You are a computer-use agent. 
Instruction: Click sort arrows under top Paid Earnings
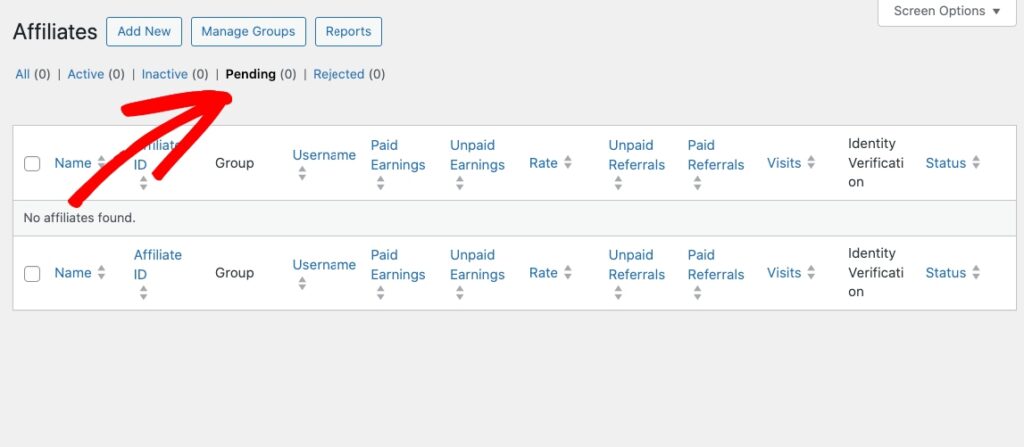(x=381, y=184)
